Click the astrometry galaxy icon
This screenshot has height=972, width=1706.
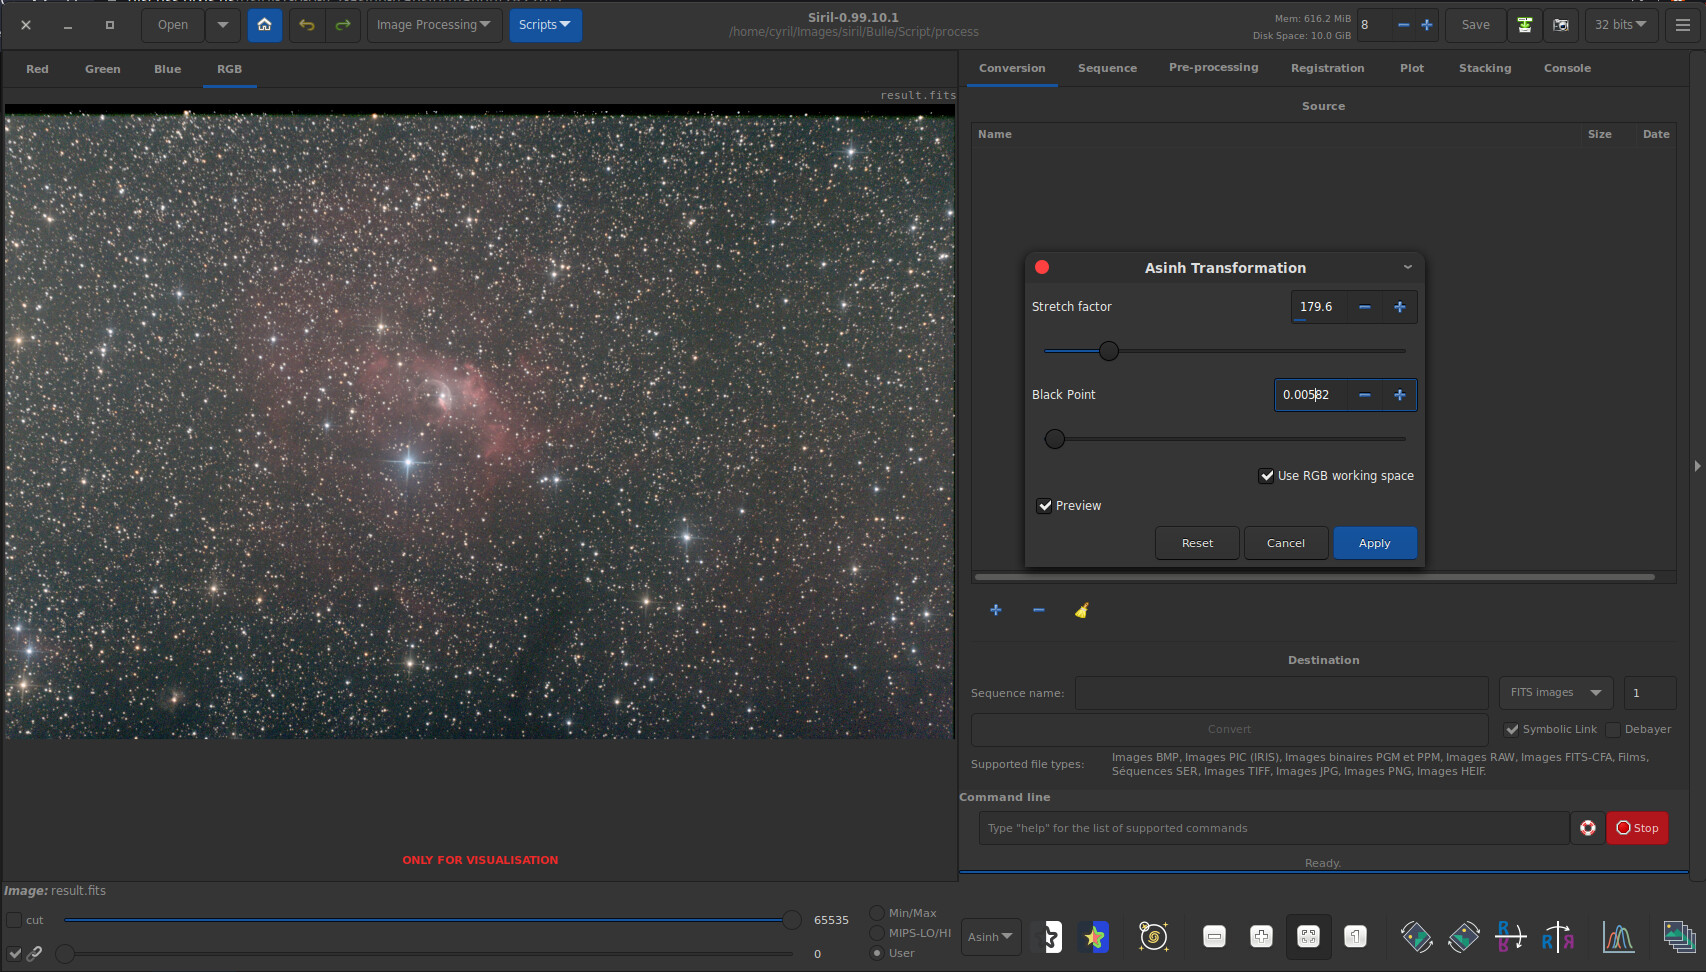[x=1153, y=937]
